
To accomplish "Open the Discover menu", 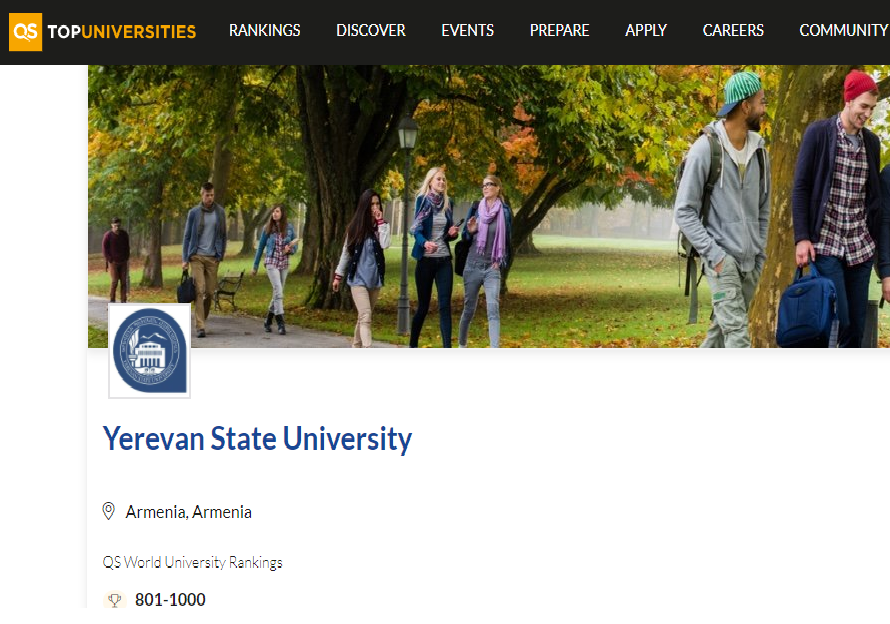I will 371,31.
